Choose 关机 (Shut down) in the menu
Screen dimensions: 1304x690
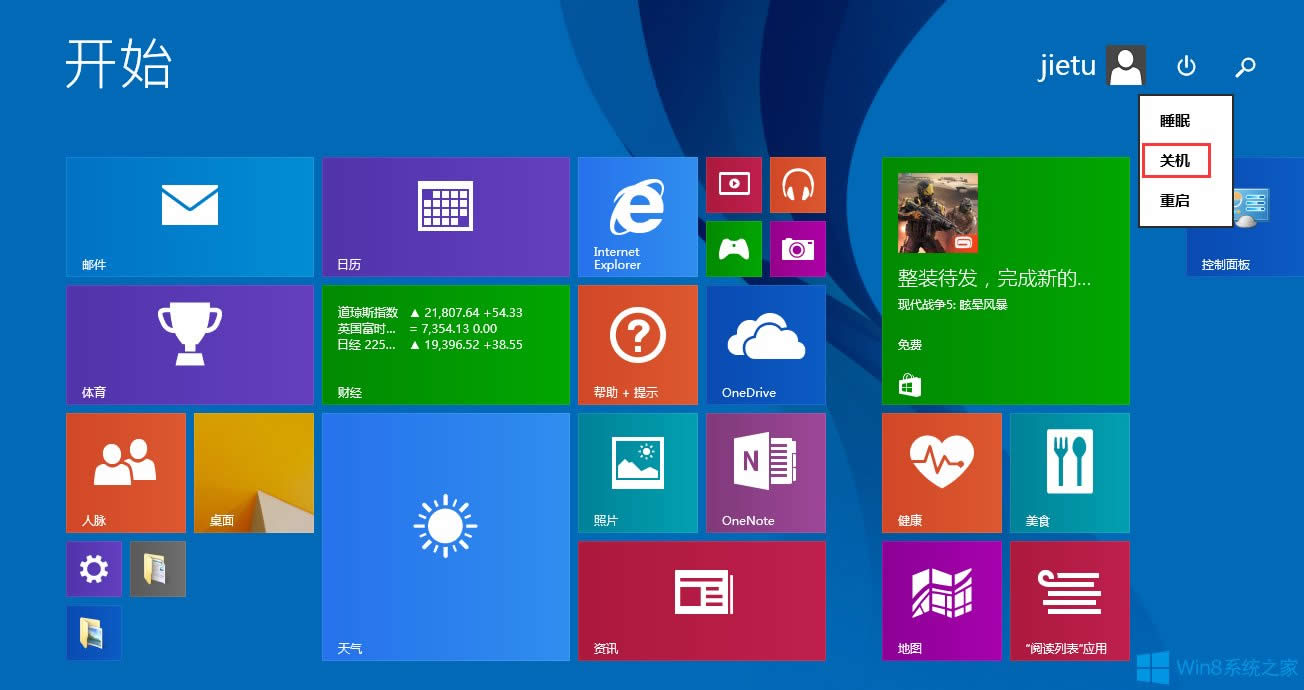point(1176,160)
